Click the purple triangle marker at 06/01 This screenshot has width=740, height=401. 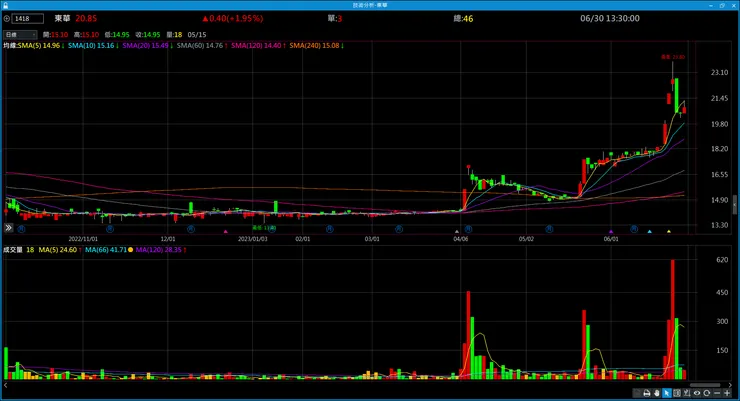pos(611,232)
